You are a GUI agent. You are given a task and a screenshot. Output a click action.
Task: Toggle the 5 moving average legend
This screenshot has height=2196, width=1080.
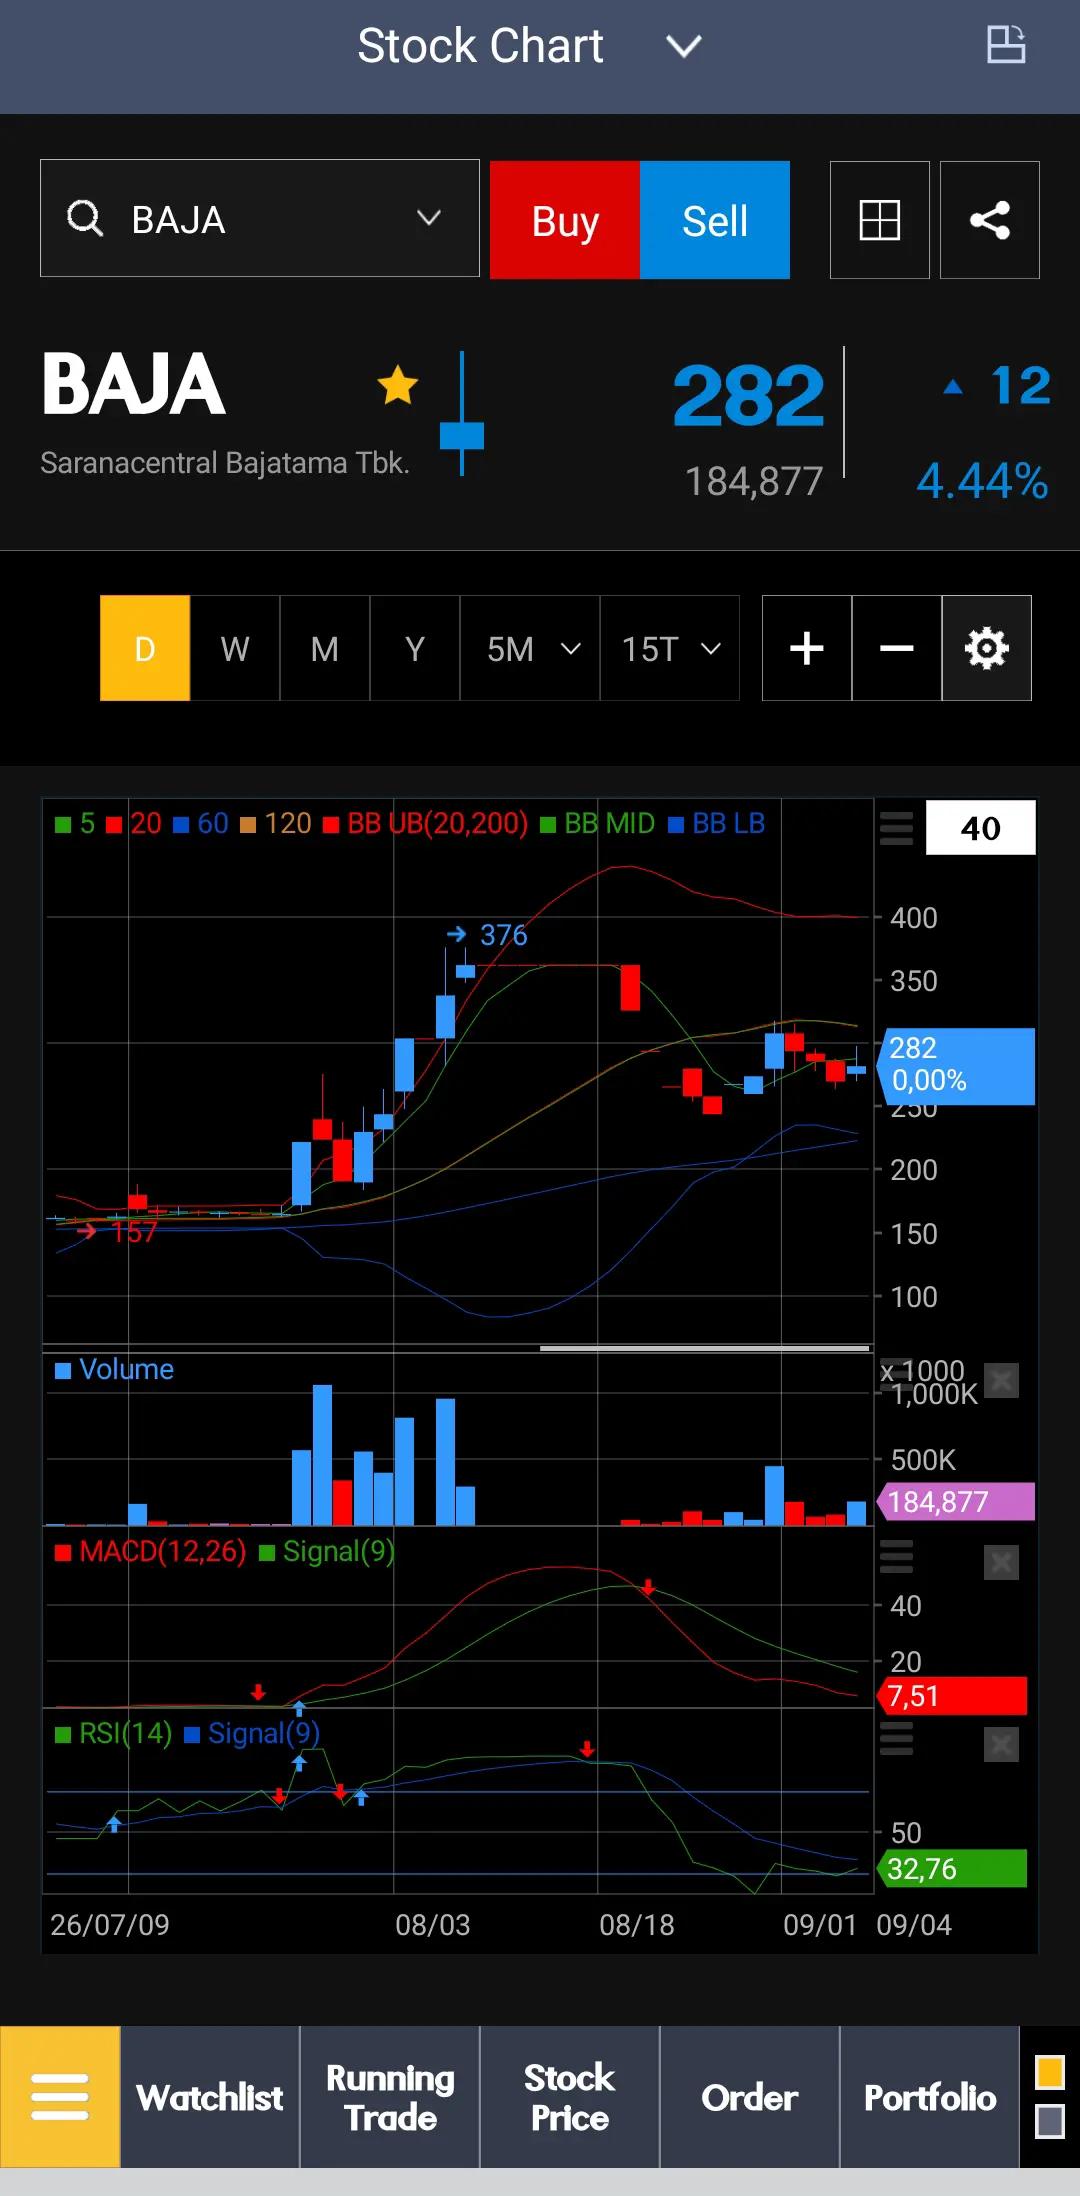point(75,824)
